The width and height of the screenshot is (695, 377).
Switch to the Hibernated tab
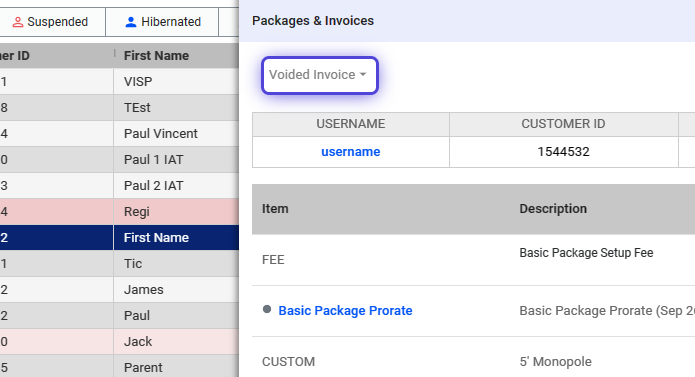click(x=162, y=22)
